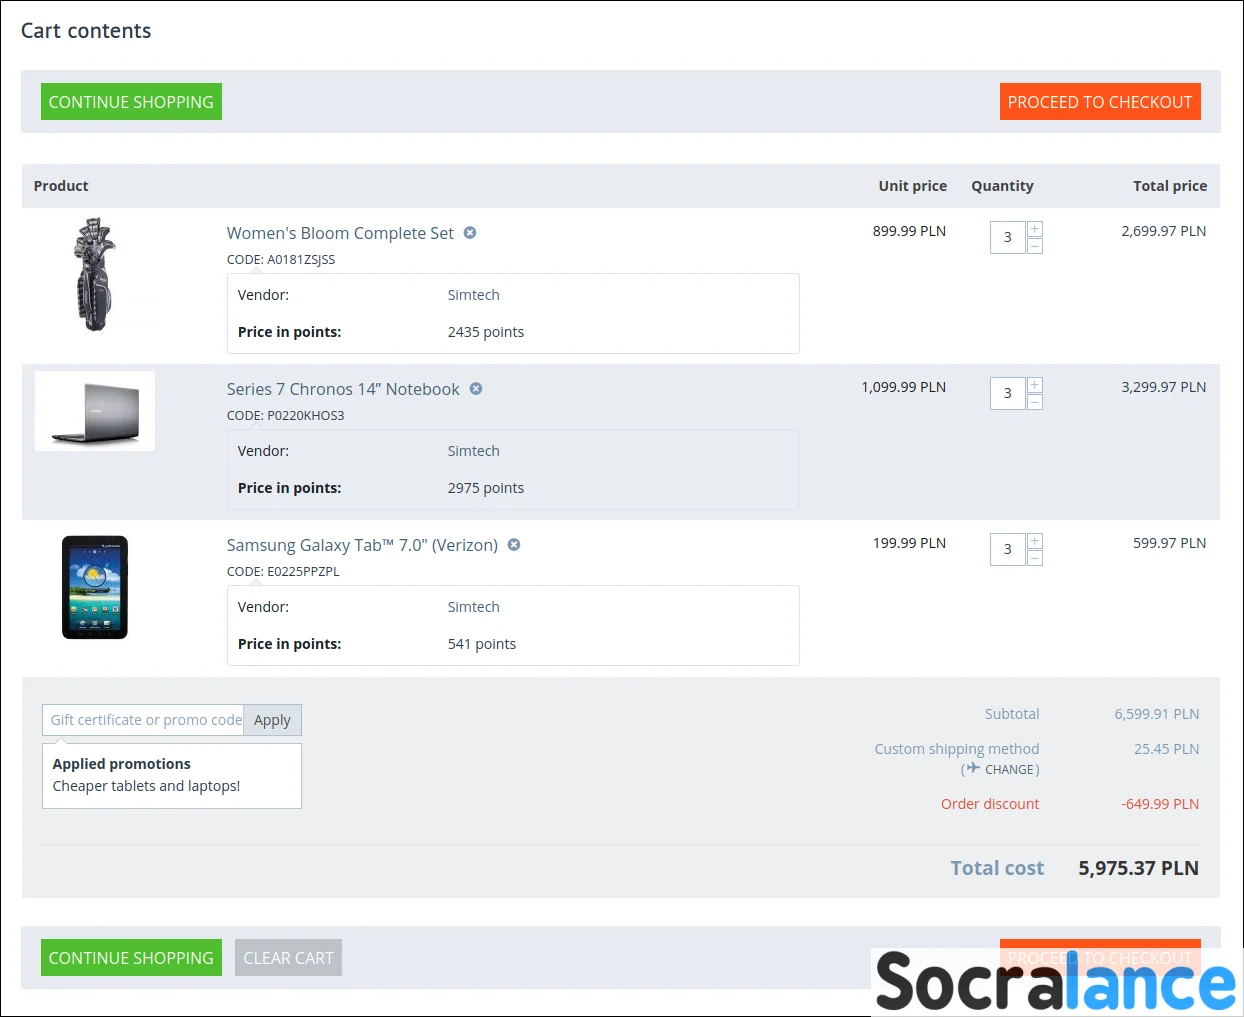
Task: Select the 'Cheaper tablets and laptops!' promotion text
Action: 146,786
